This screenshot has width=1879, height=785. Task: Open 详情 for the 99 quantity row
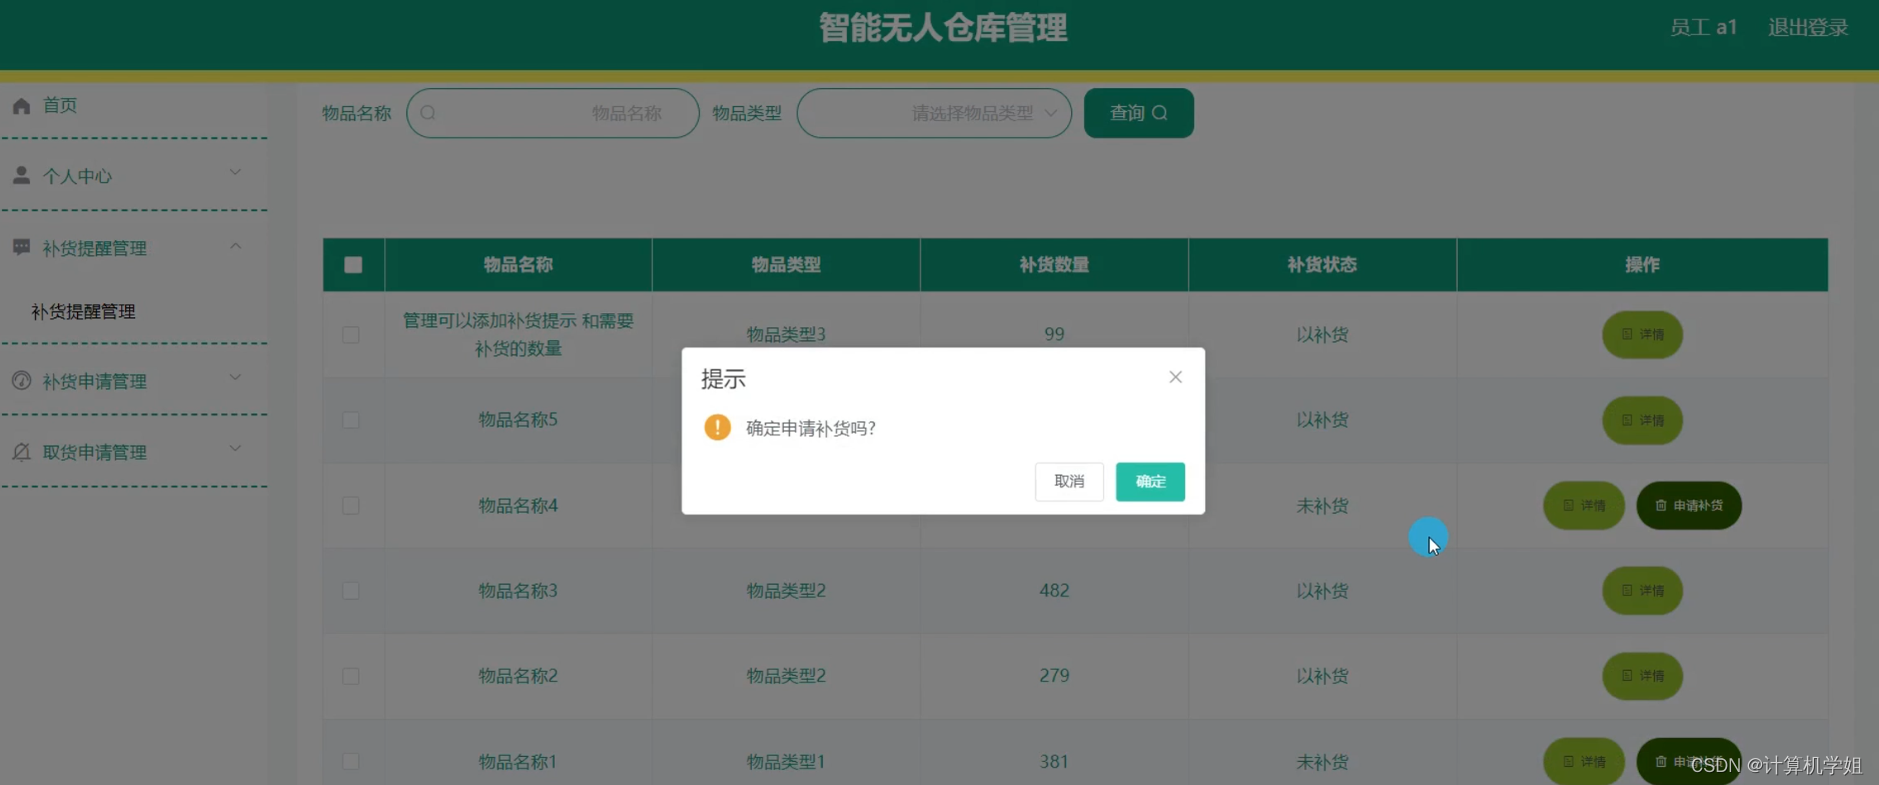[1642, 334]
